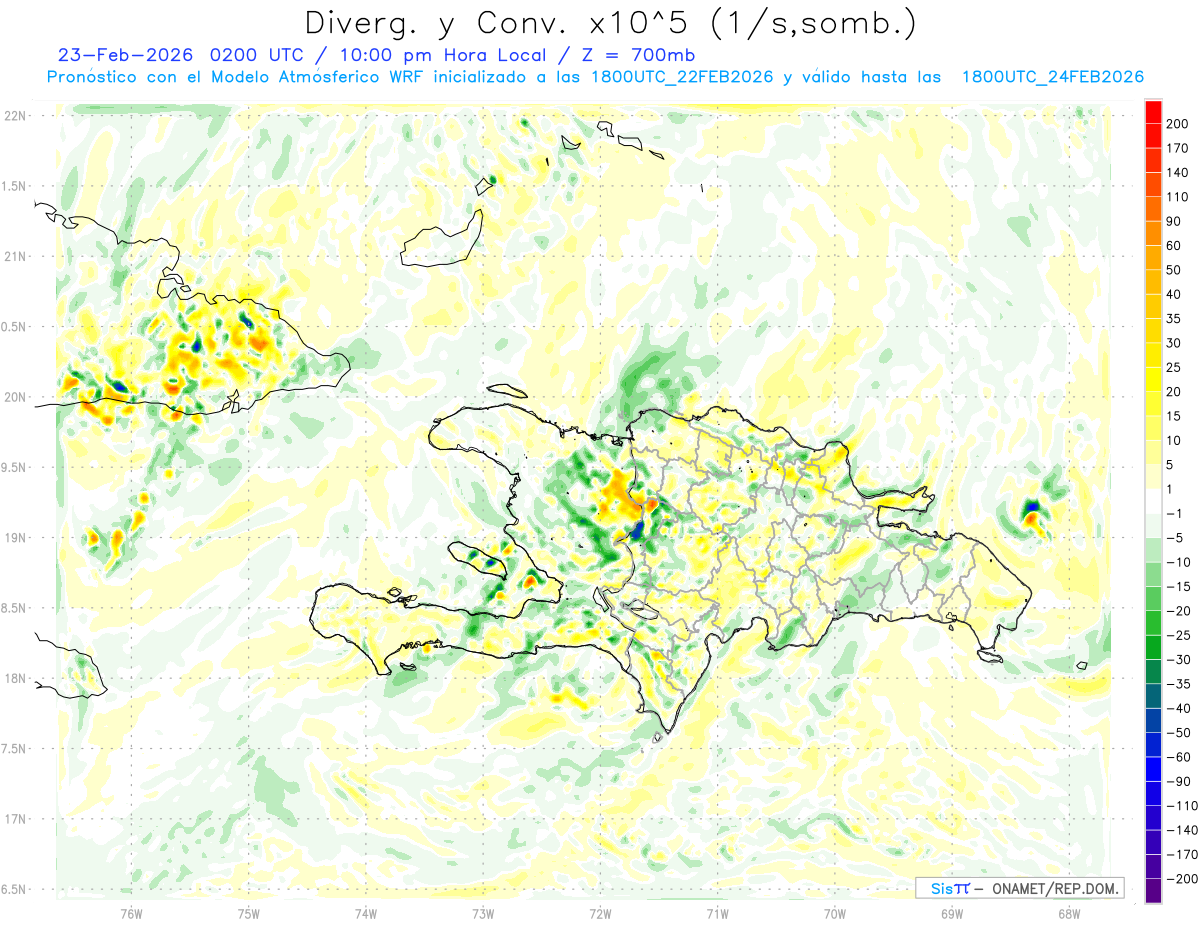Click the '1.5N' latitude label
The height and width of the screenshot is (927, 1200).
(14, 186)
